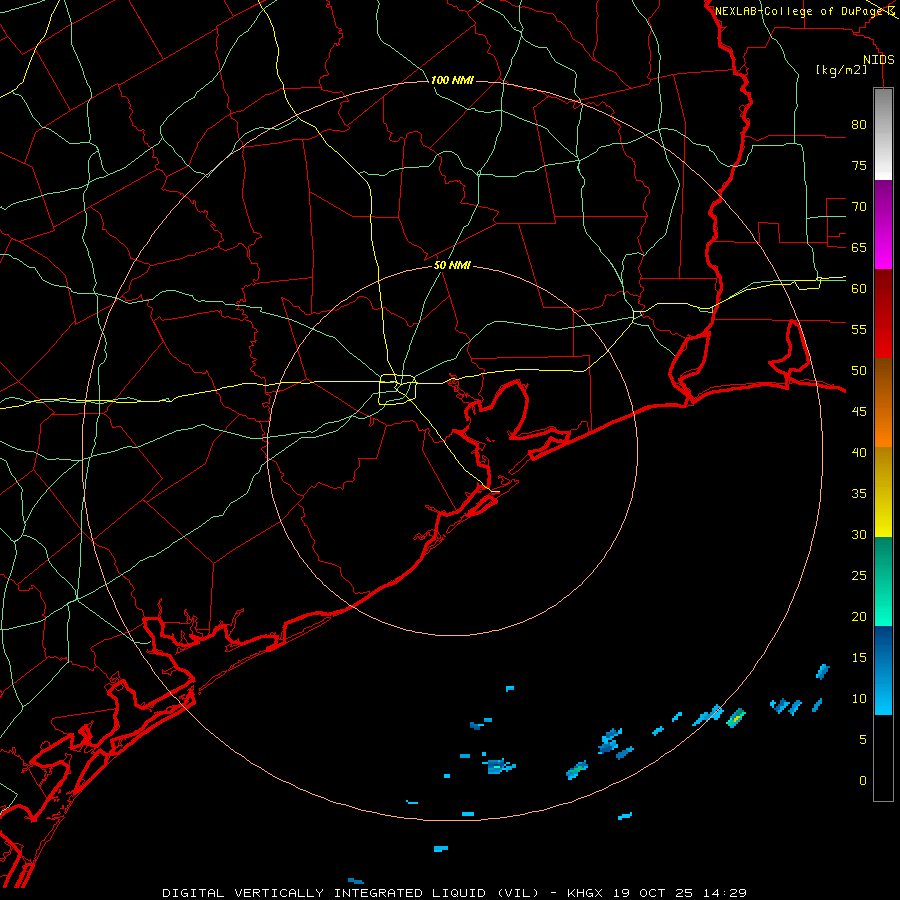This screenshot has width=900, height=900.
Task: Click the 55 value on the VIL scale
Action: pos(859,329)
